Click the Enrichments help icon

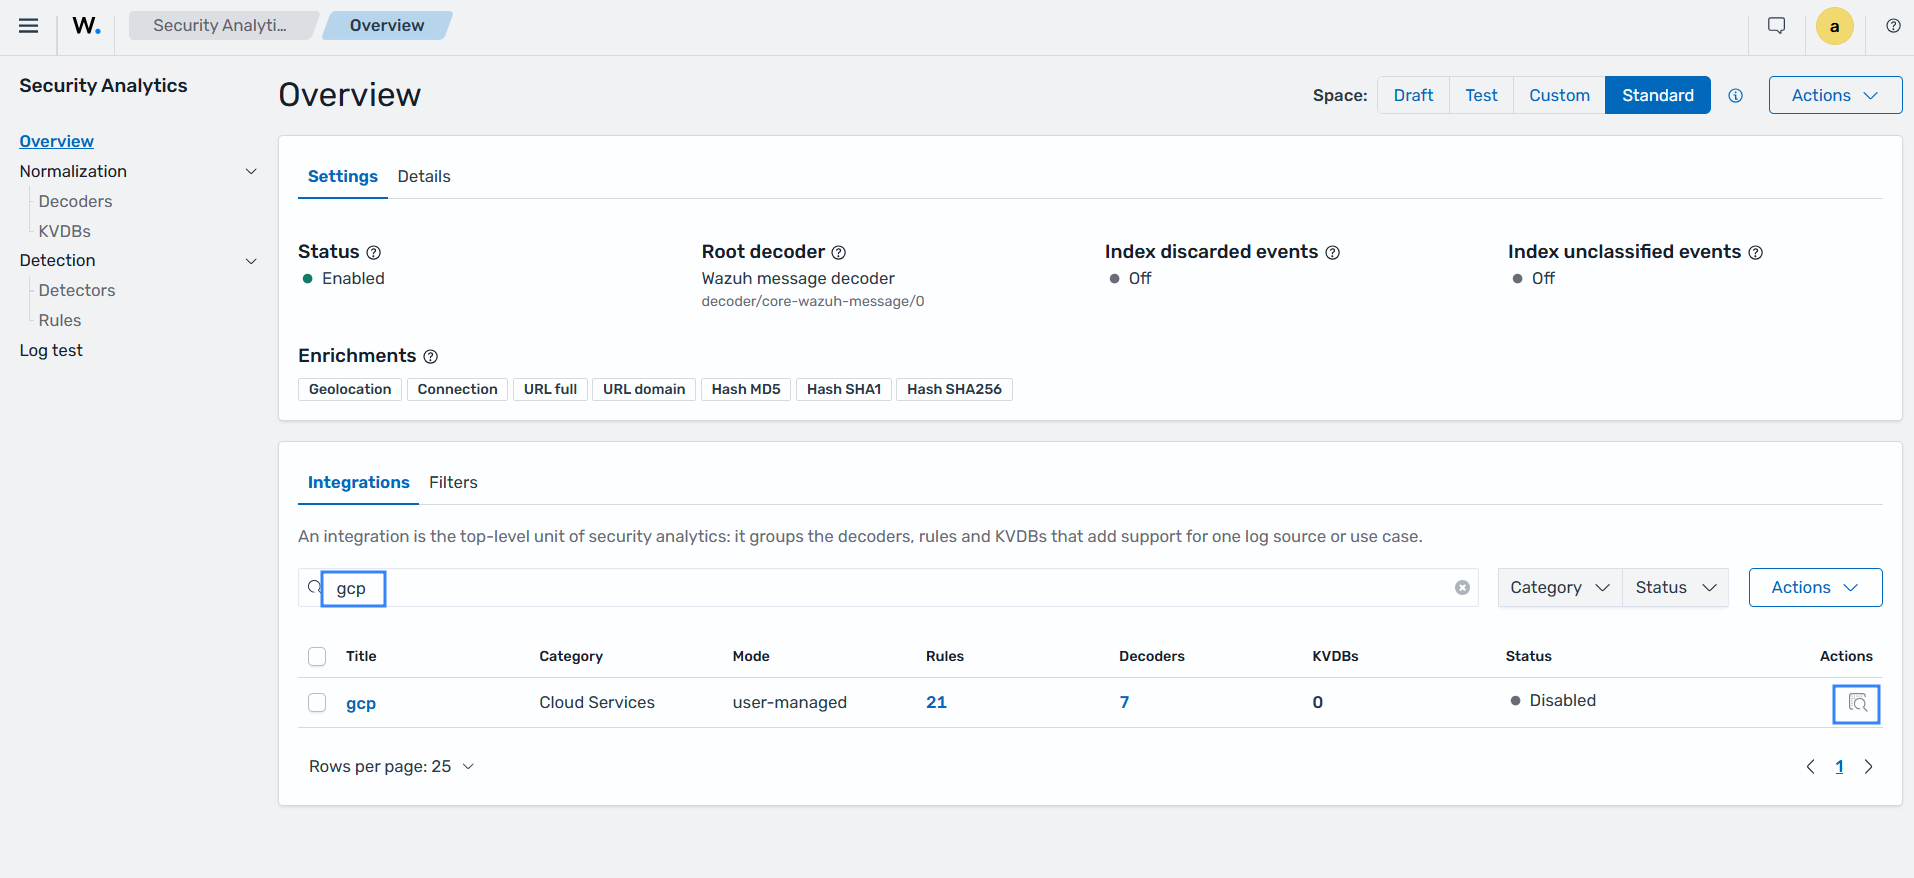coord(431,357)
